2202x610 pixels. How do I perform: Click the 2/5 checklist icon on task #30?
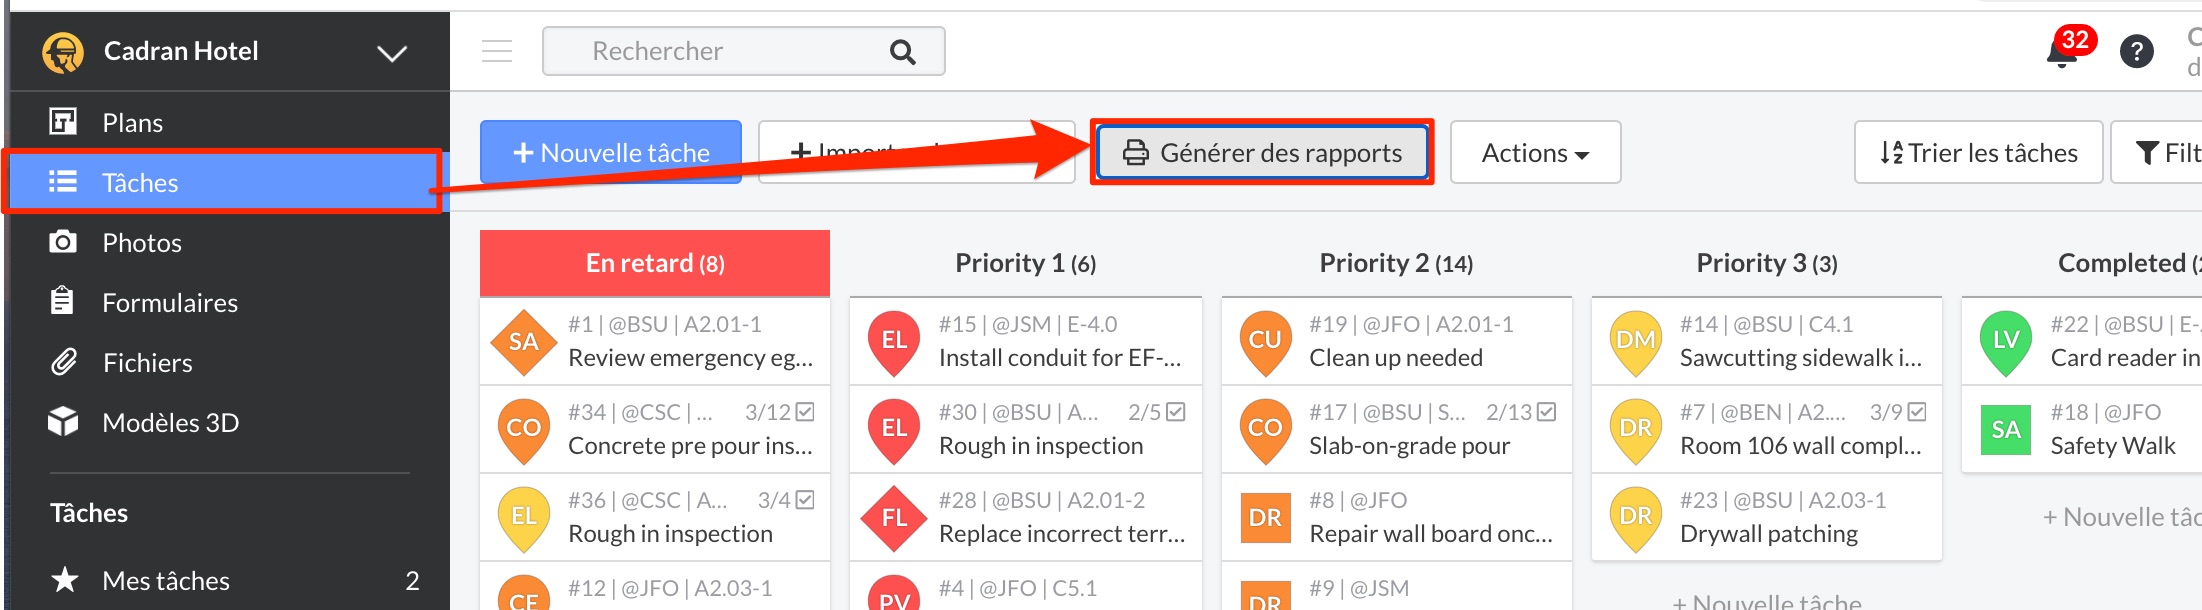(1176, 412)
